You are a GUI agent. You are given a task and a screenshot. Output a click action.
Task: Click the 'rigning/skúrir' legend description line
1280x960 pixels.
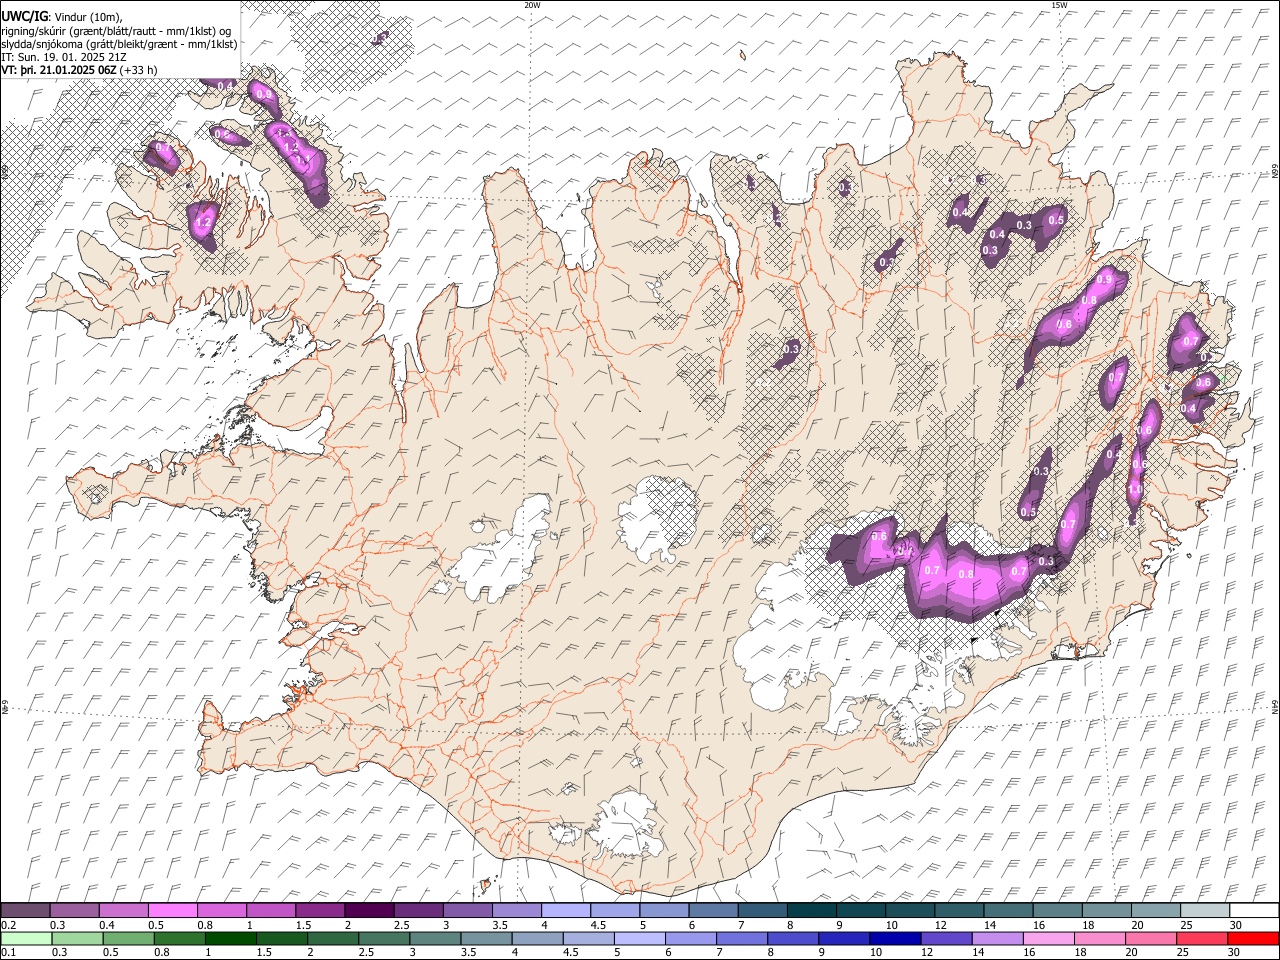coord(117,30)
